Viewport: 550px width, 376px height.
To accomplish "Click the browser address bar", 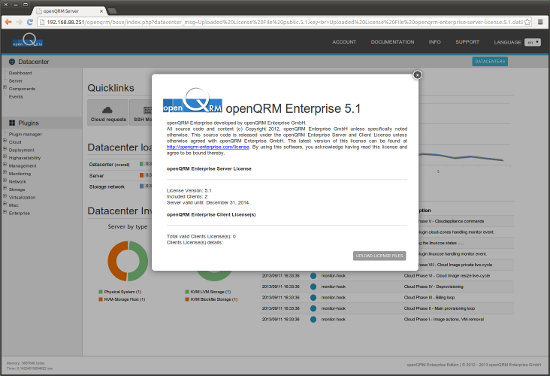I will click(284, 22).
